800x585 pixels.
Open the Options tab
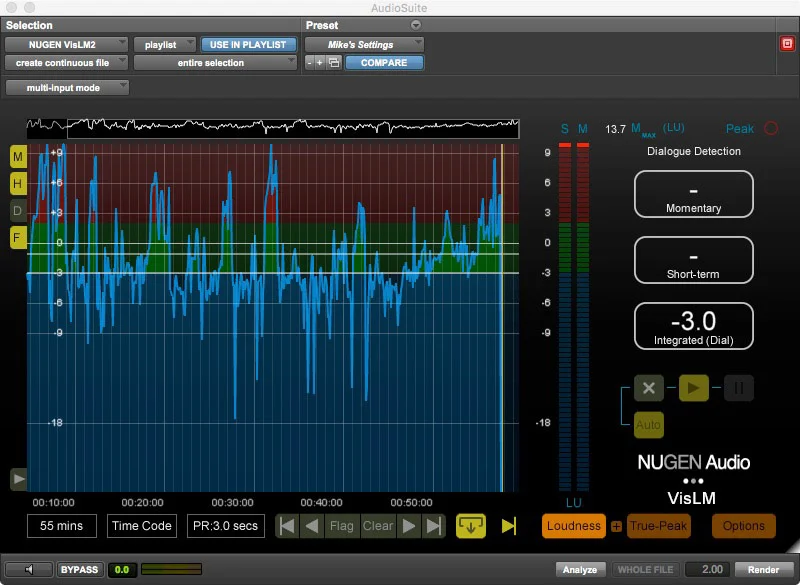(x=743, y=526)
